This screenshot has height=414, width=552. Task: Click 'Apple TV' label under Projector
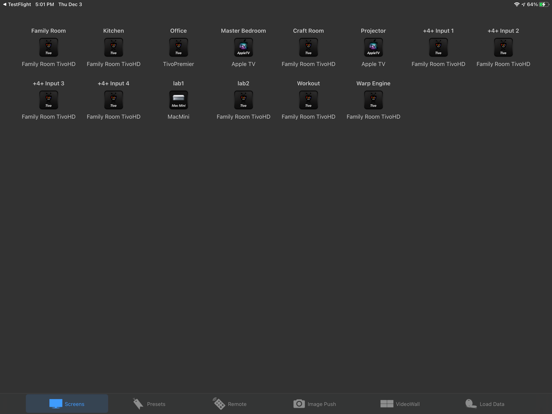pos(373,64)
